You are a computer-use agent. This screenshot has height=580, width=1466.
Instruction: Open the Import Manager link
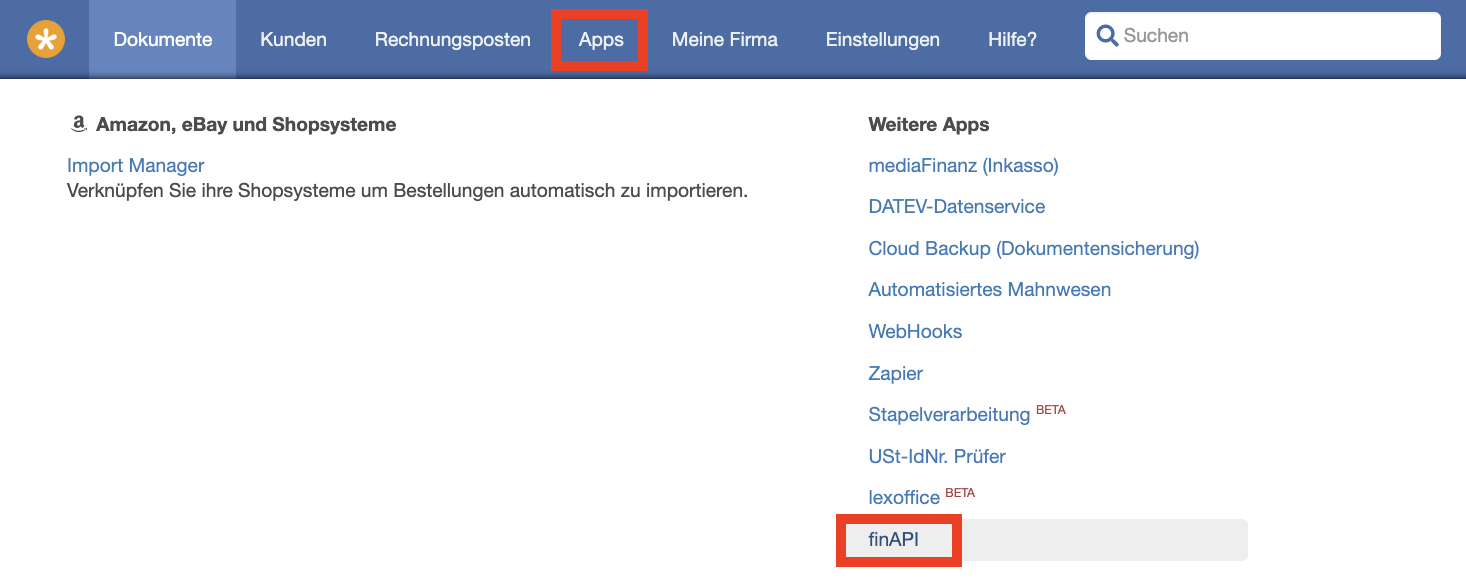pyautogui.click(x=136, y=165)
